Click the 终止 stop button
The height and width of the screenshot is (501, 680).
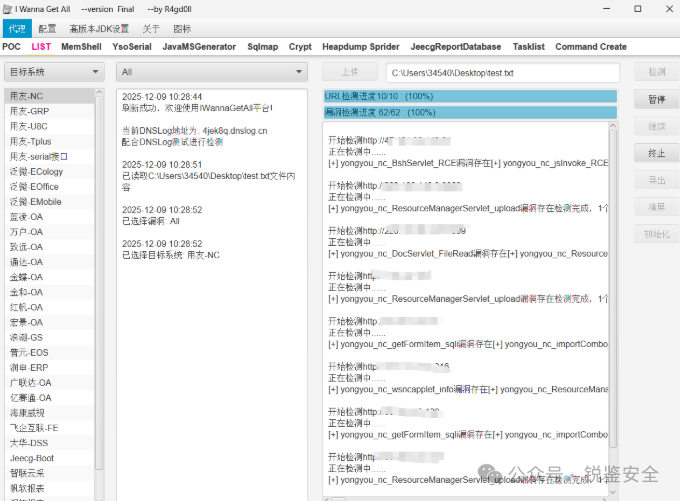point(656,153)
